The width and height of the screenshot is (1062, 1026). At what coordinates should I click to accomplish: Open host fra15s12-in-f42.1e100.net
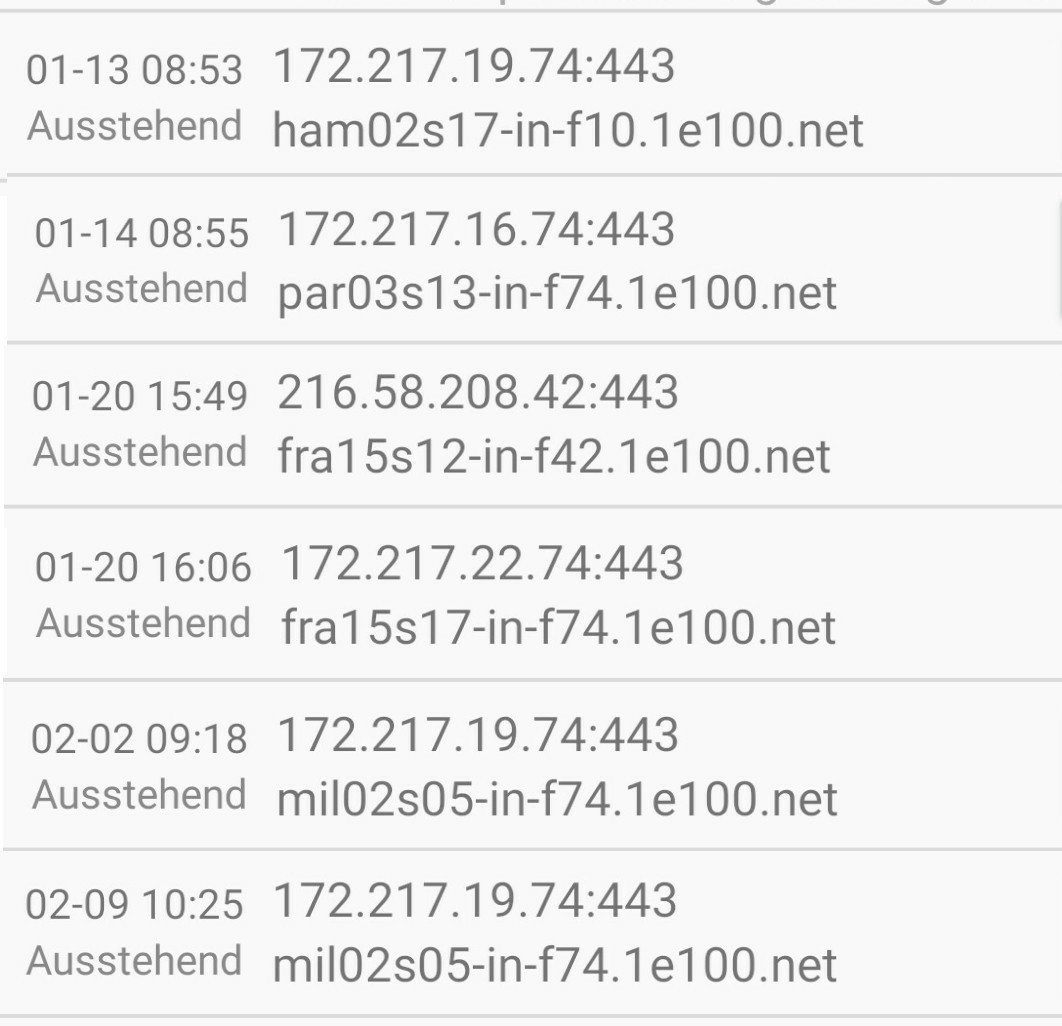(x=554, y=456)
